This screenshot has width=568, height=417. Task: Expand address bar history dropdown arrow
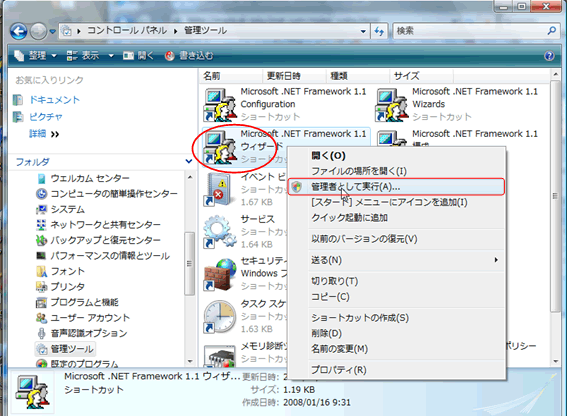363,31
